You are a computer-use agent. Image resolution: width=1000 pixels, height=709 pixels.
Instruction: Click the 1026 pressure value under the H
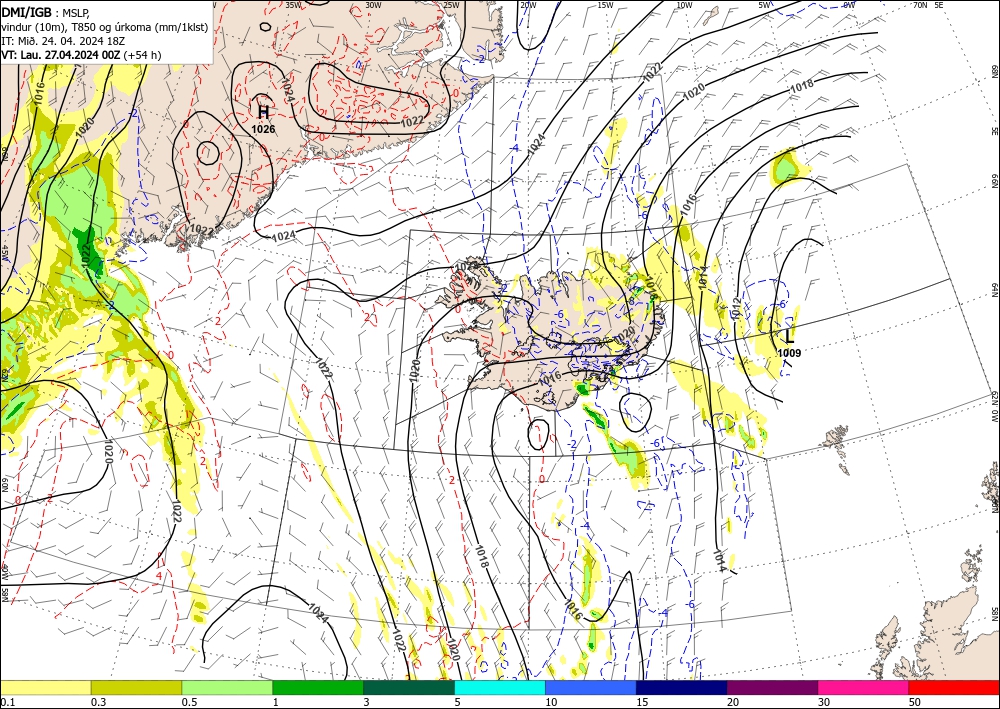coord(263,129)
